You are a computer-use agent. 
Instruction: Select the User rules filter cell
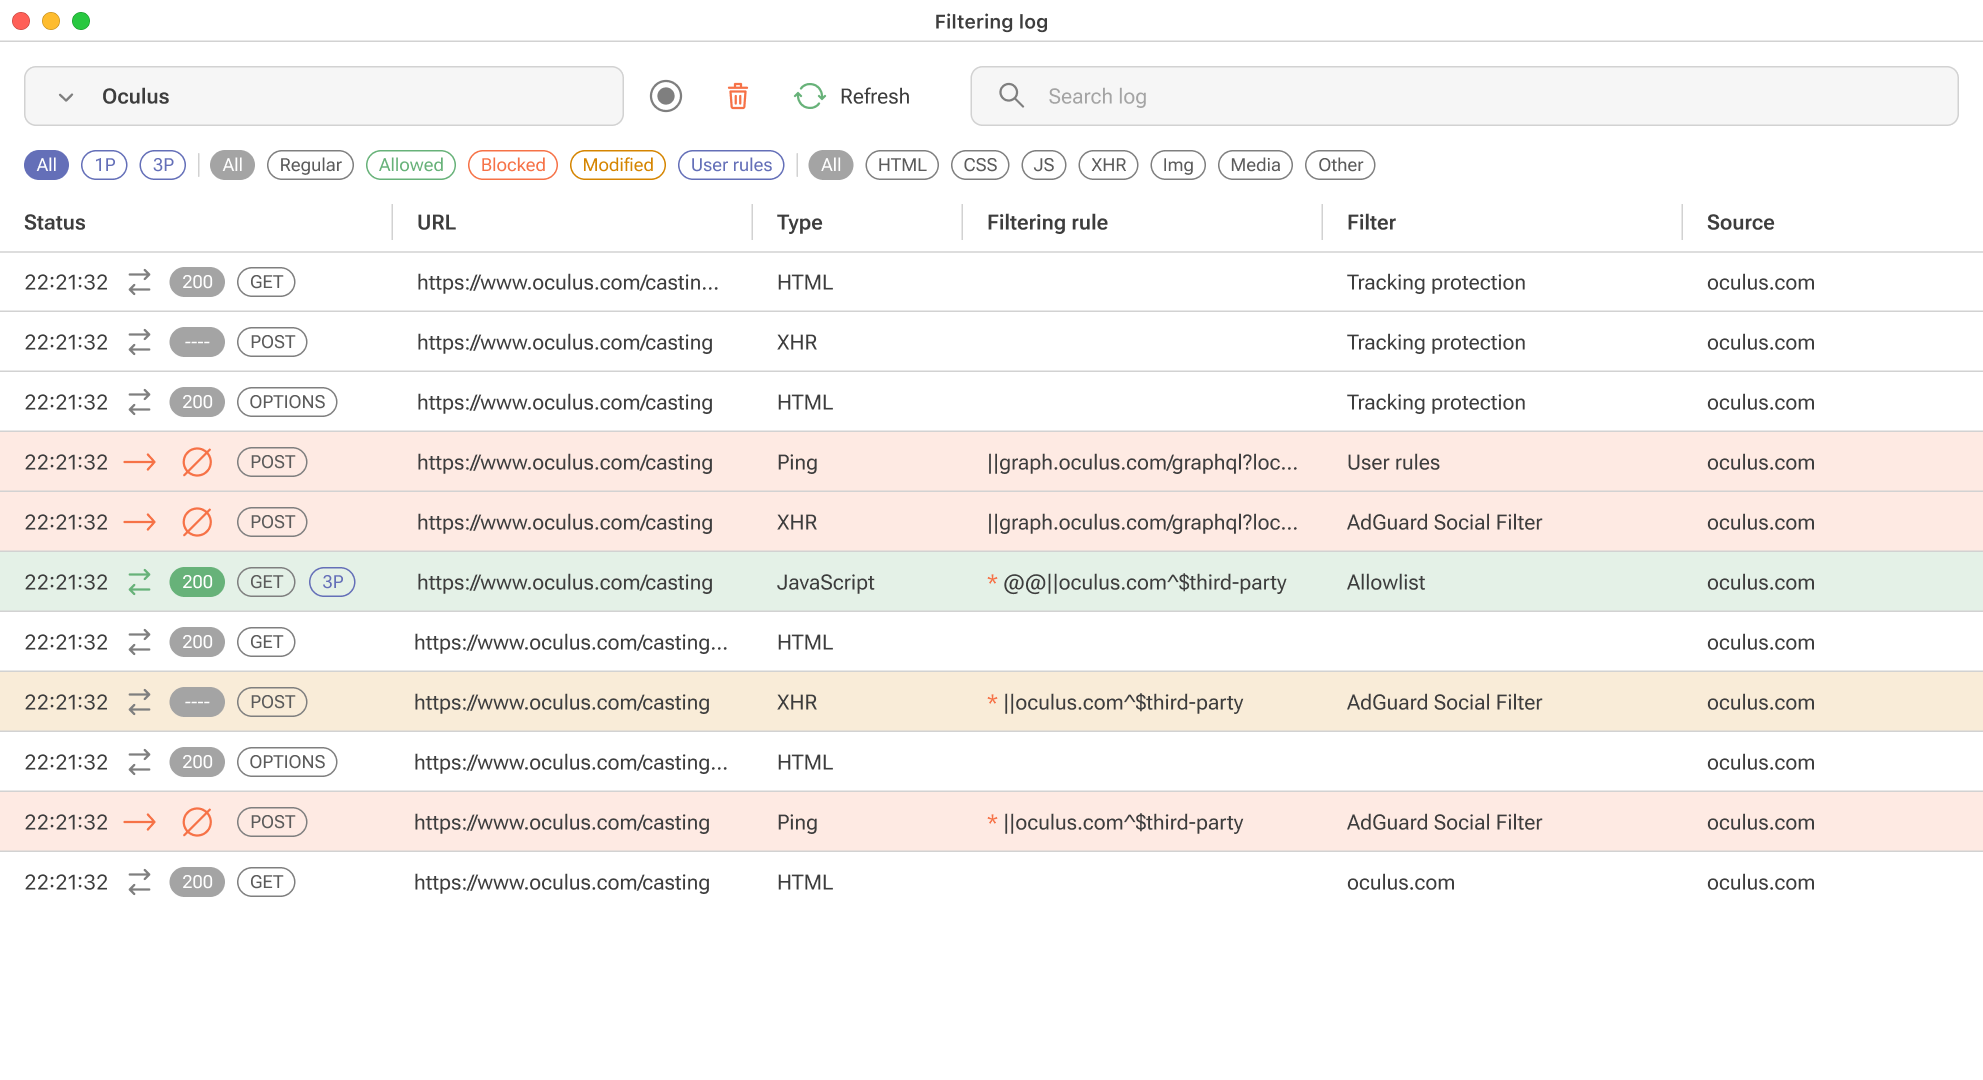coord(1393,462)
